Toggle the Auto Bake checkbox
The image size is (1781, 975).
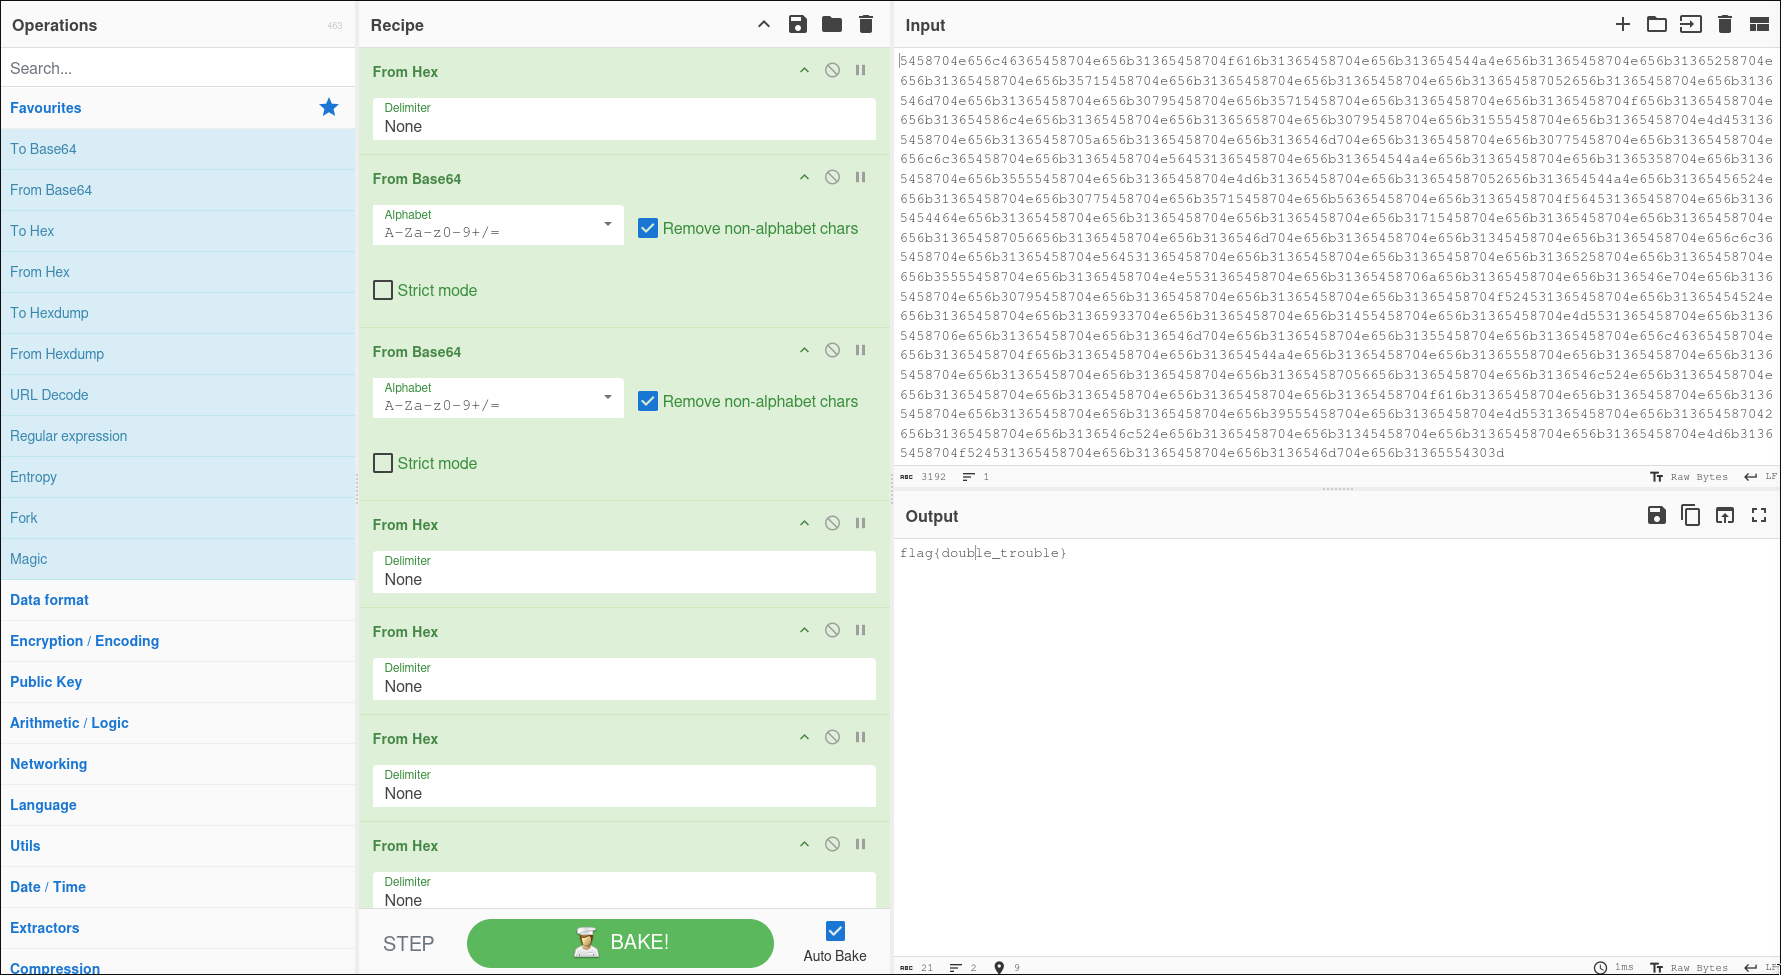click(835, 931)
